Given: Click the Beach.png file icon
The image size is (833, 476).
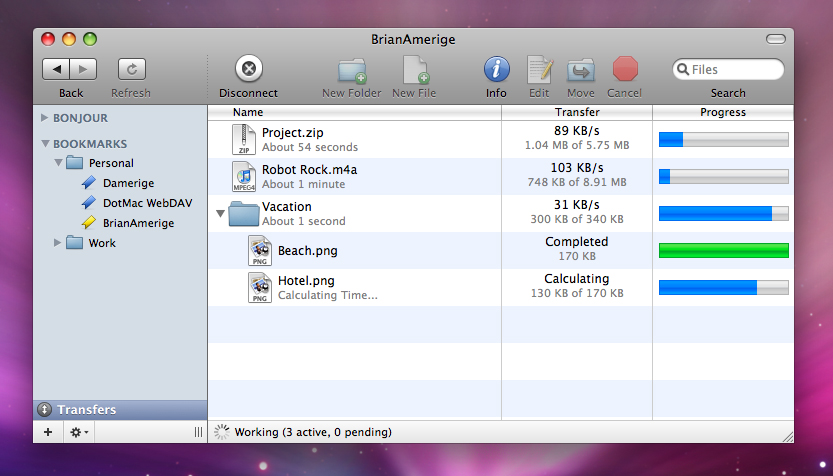Looking at the screenshot, I should [260, 251].
